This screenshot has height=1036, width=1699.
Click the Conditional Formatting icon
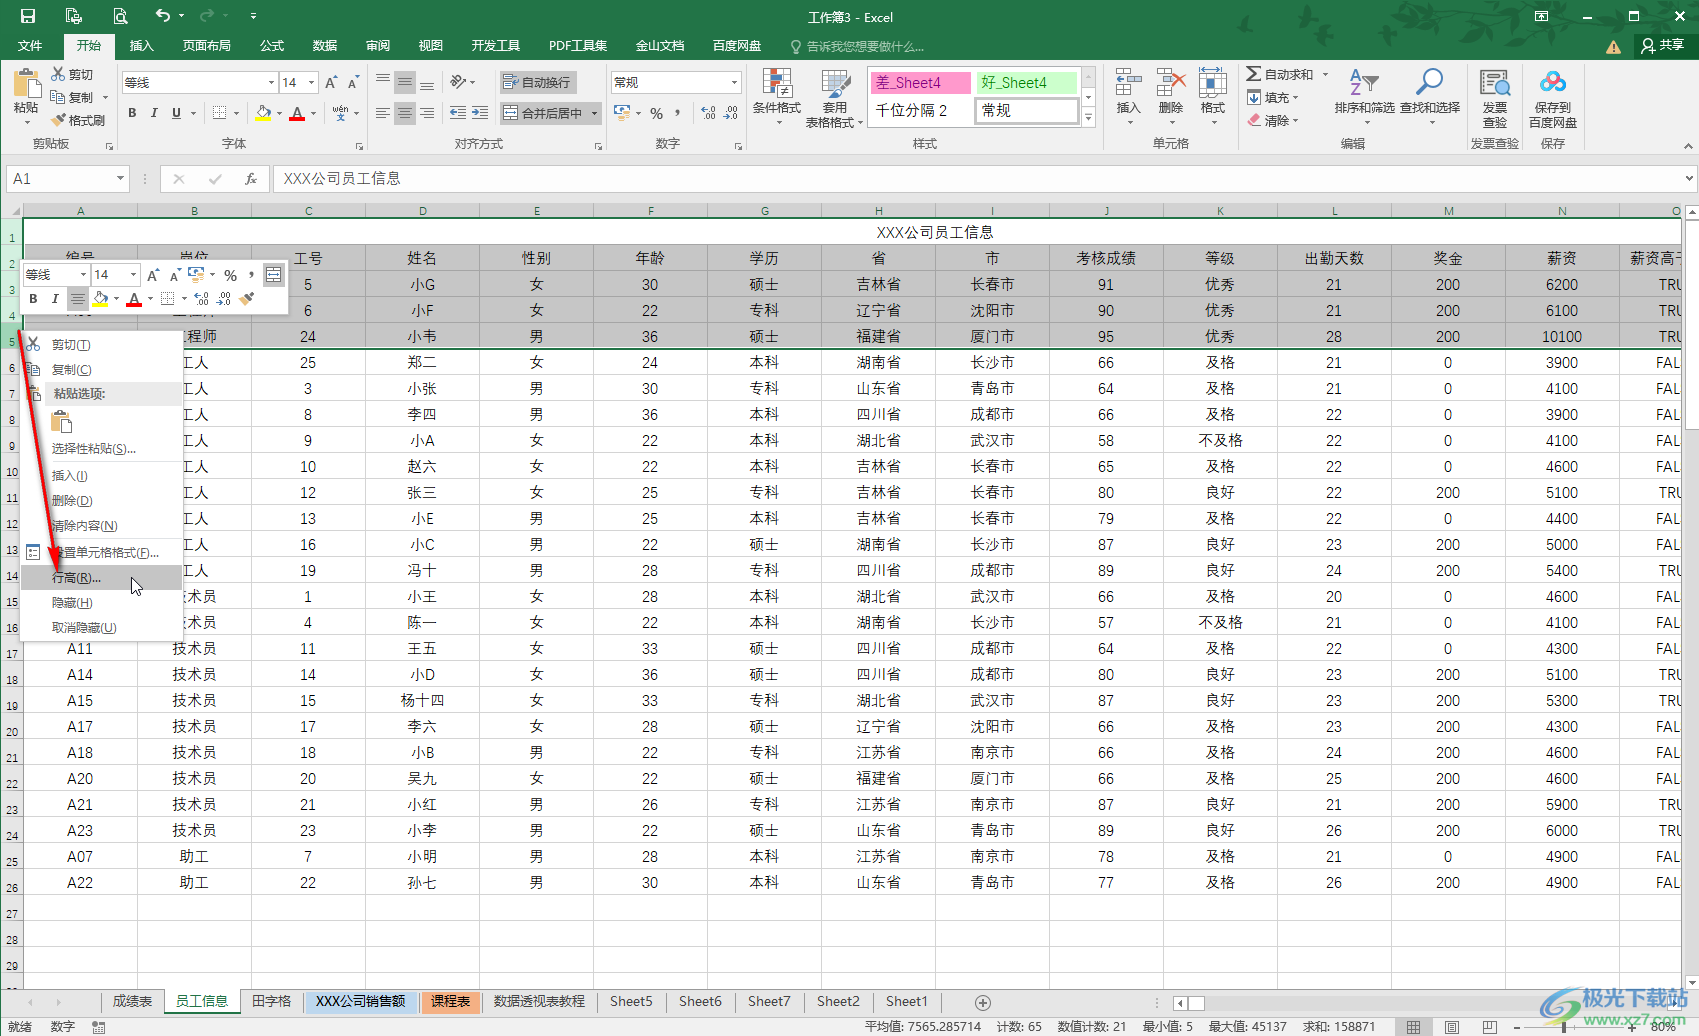777,84
